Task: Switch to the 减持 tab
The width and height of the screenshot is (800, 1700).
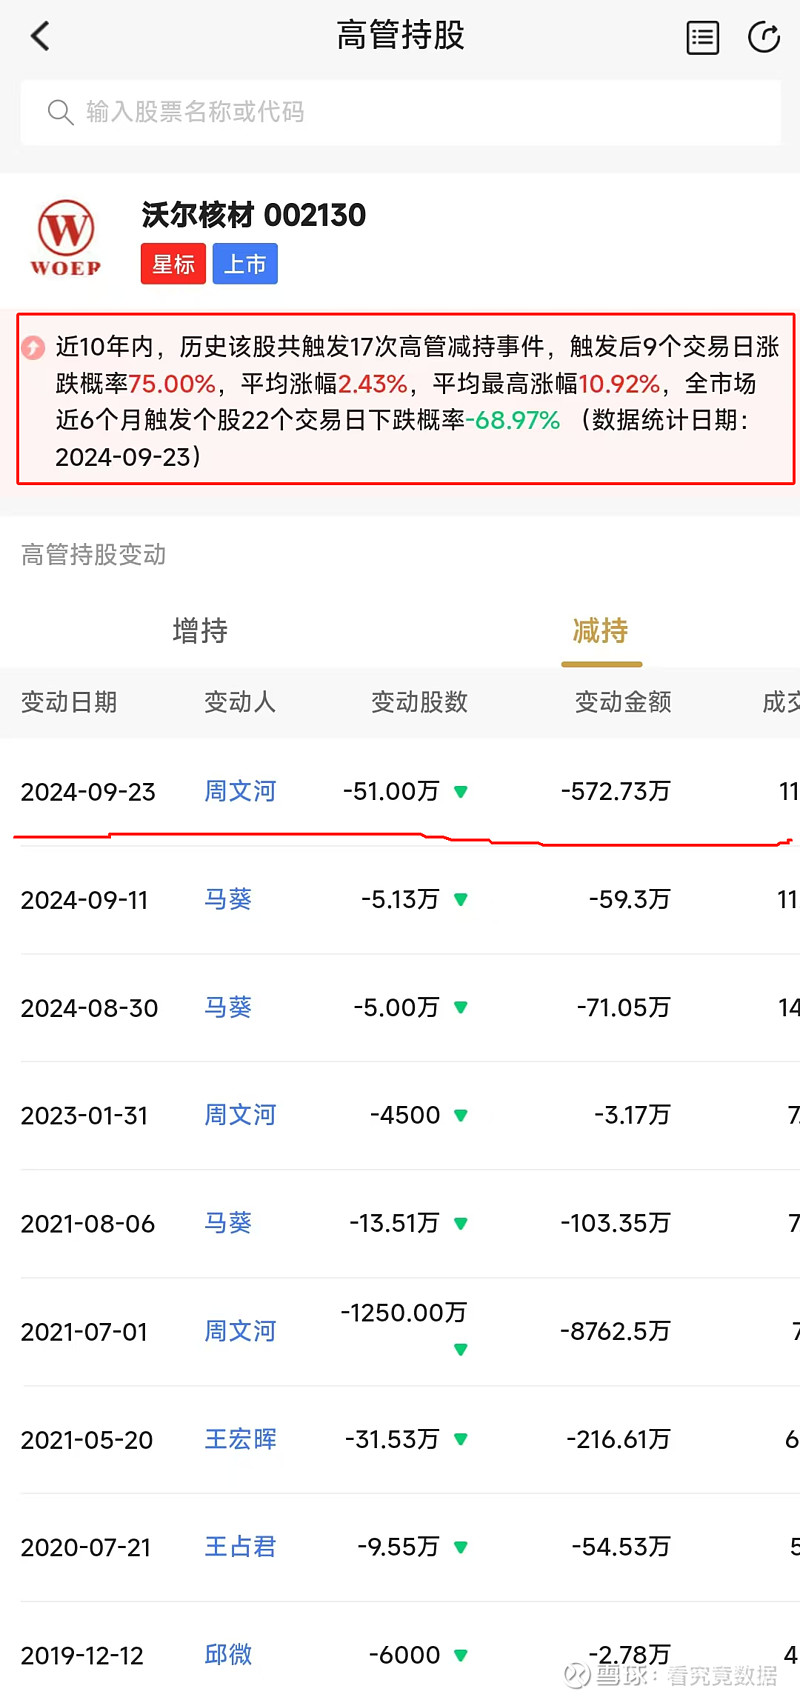Action: point(600,631)
